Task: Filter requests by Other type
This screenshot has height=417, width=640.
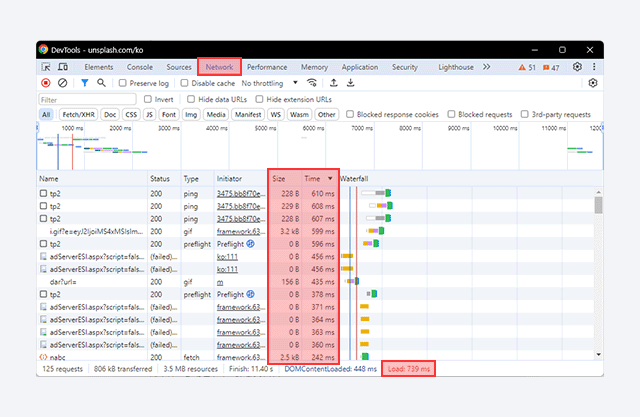Action: point(327,114)
